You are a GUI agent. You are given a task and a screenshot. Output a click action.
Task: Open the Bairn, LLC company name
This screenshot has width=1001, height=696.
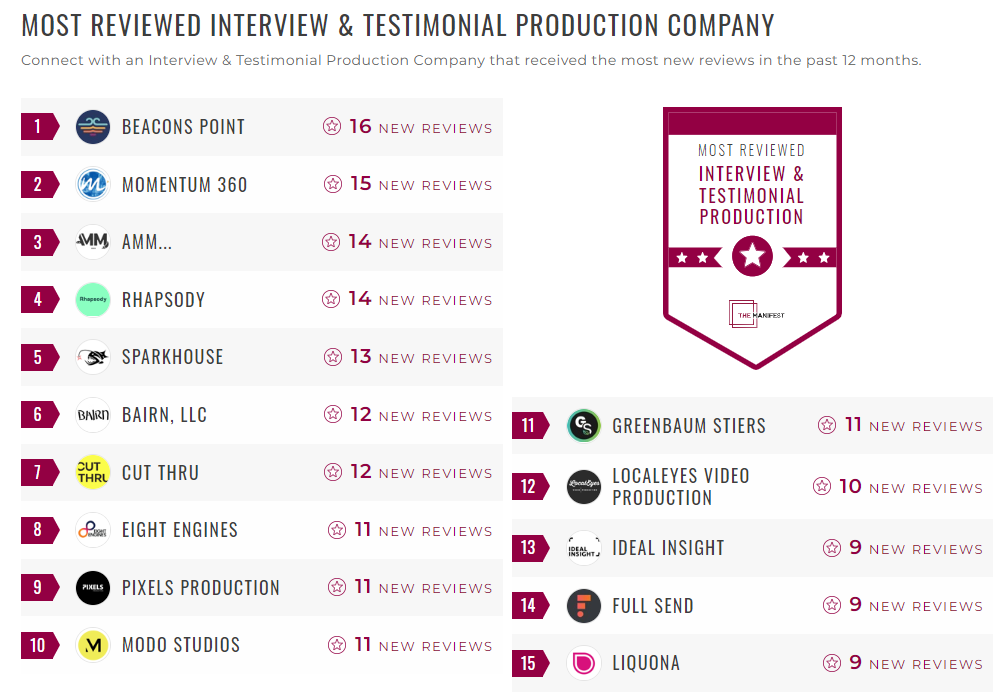point(164,415)
